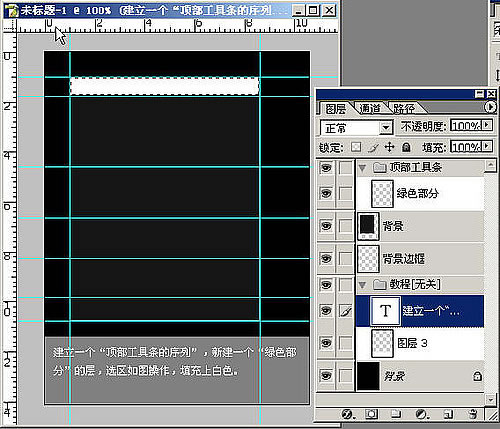Lock all padlock icon
Screen dimensions: 500x429
[406, 147]
